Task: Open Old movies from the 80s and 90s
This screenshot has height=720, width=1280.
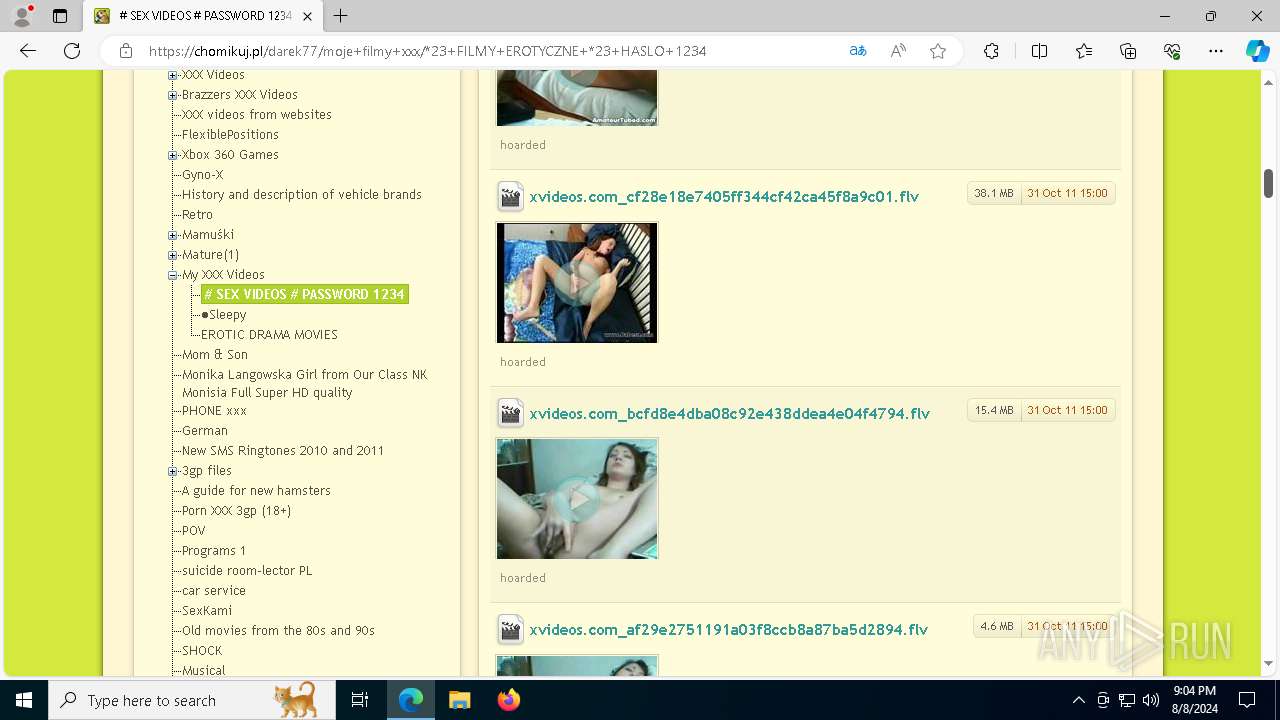Action: tap(278, 631)
